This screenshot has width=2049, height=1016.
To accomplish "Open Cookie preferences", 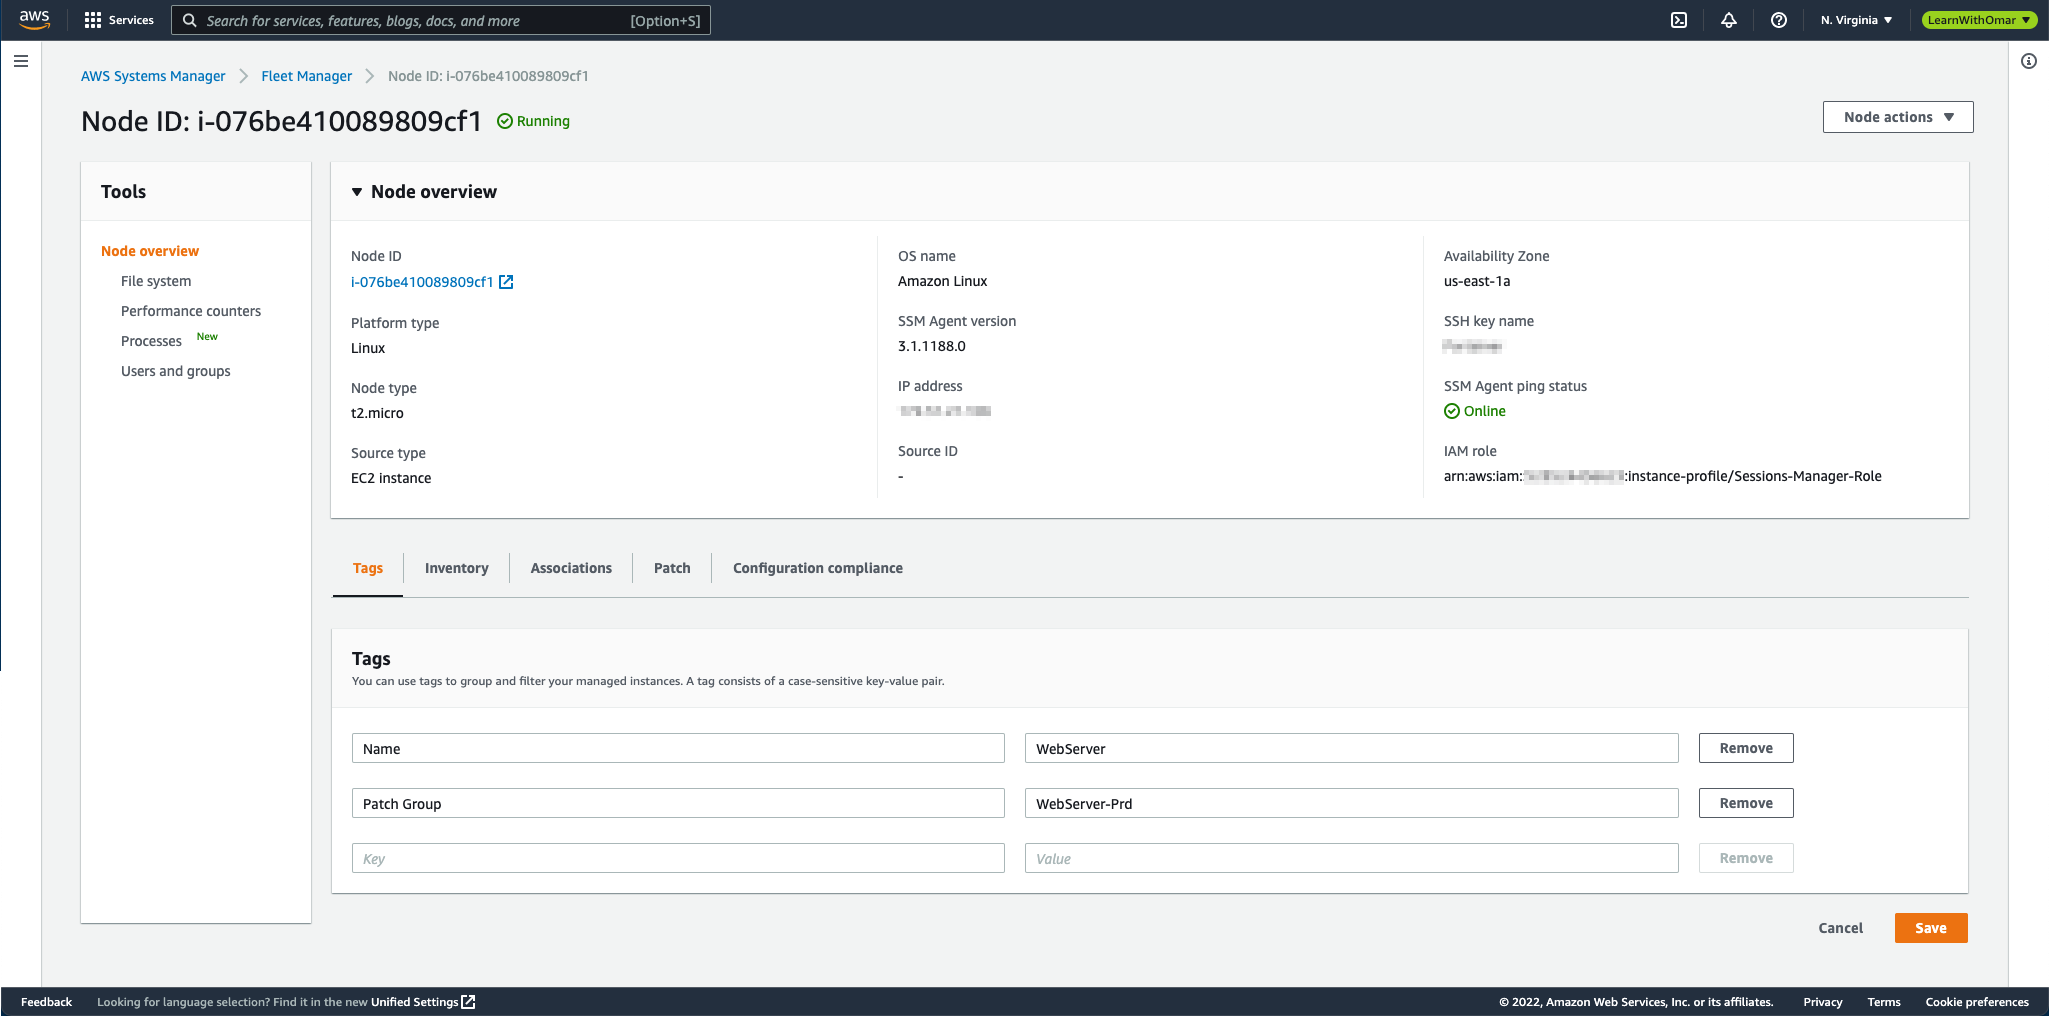I will pyautogui.click(x=1977, y=1002).
